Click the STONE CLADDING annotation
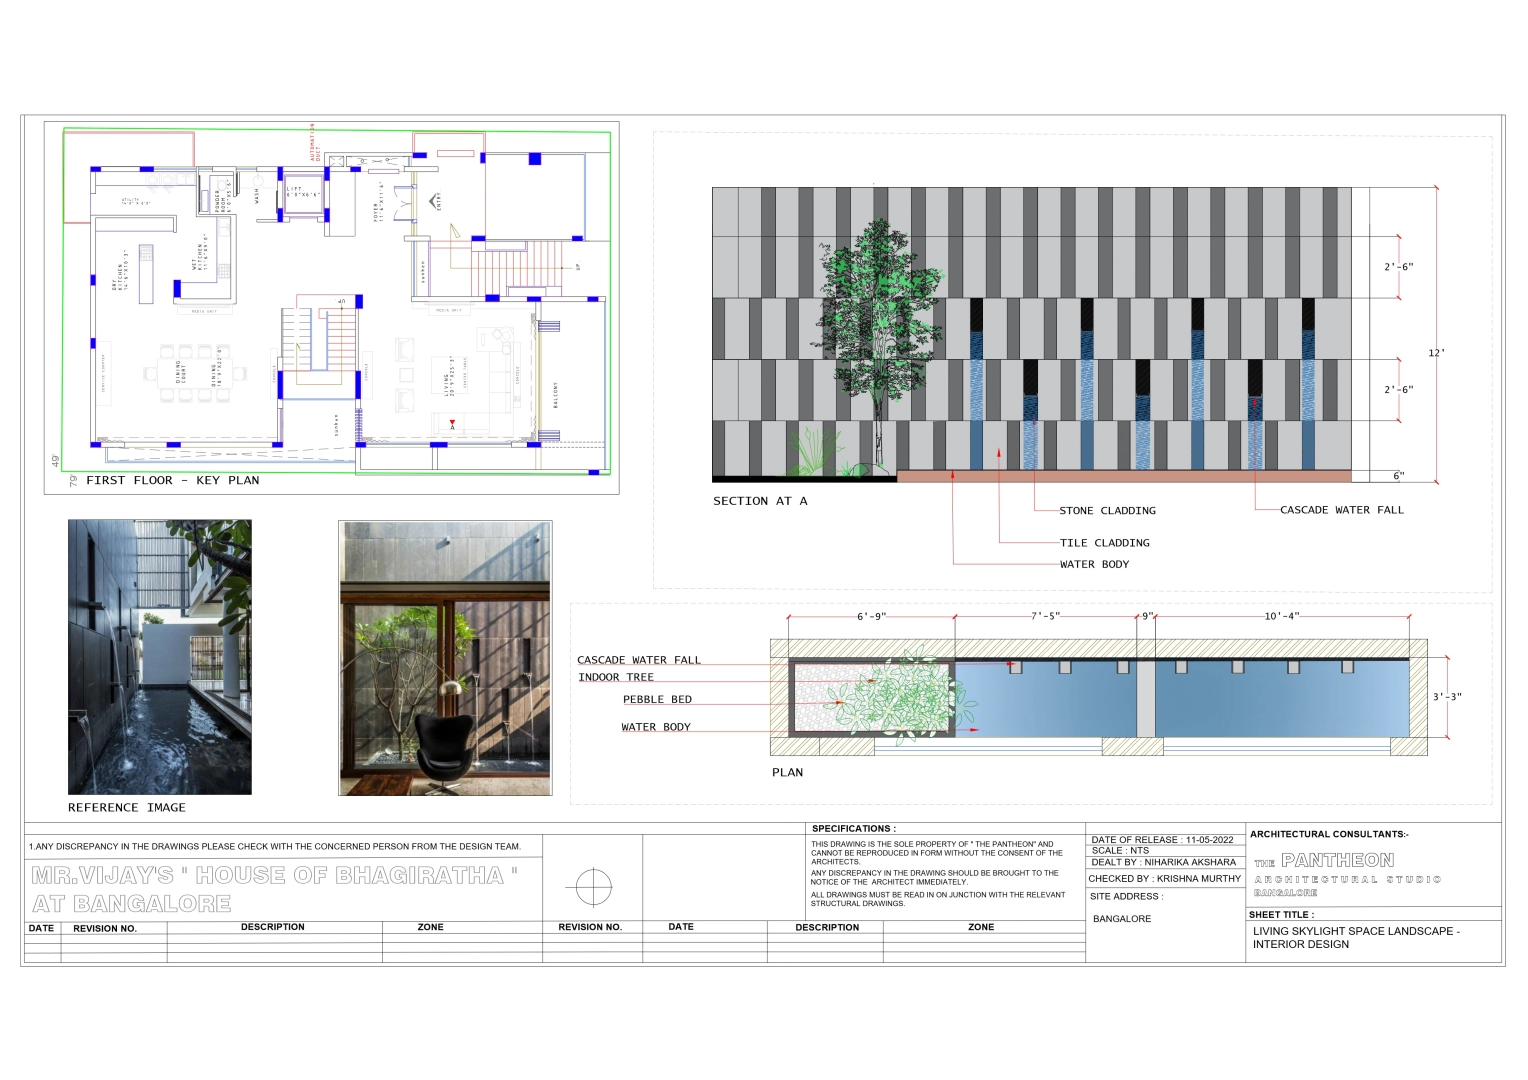1528x1080 pixels. [1108, 511]
